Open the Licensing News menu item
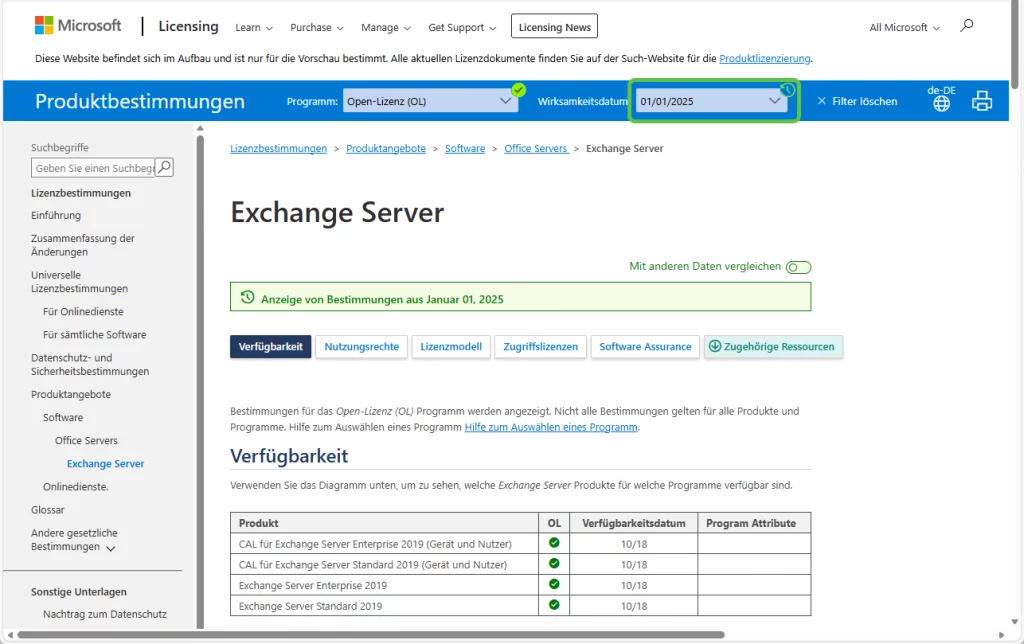The width and height of the screenshot is (1024, 644). pyautogui.click(x=554, y=26)
